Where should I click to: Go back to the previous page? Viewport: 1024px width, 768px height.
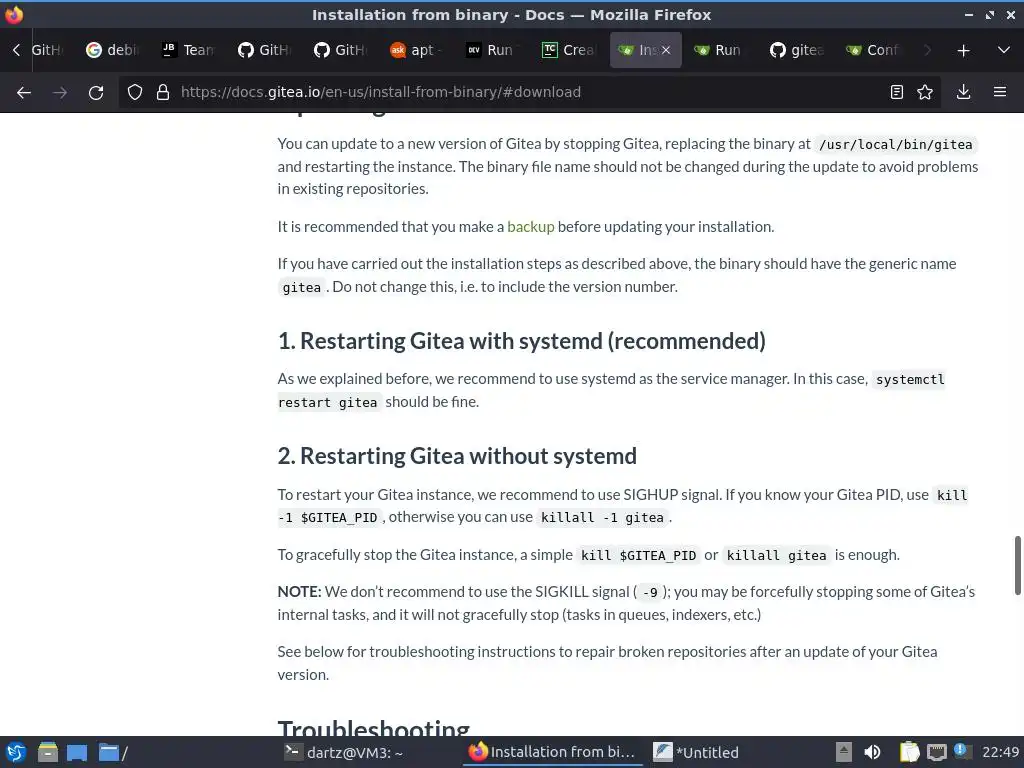coord(24,92)
